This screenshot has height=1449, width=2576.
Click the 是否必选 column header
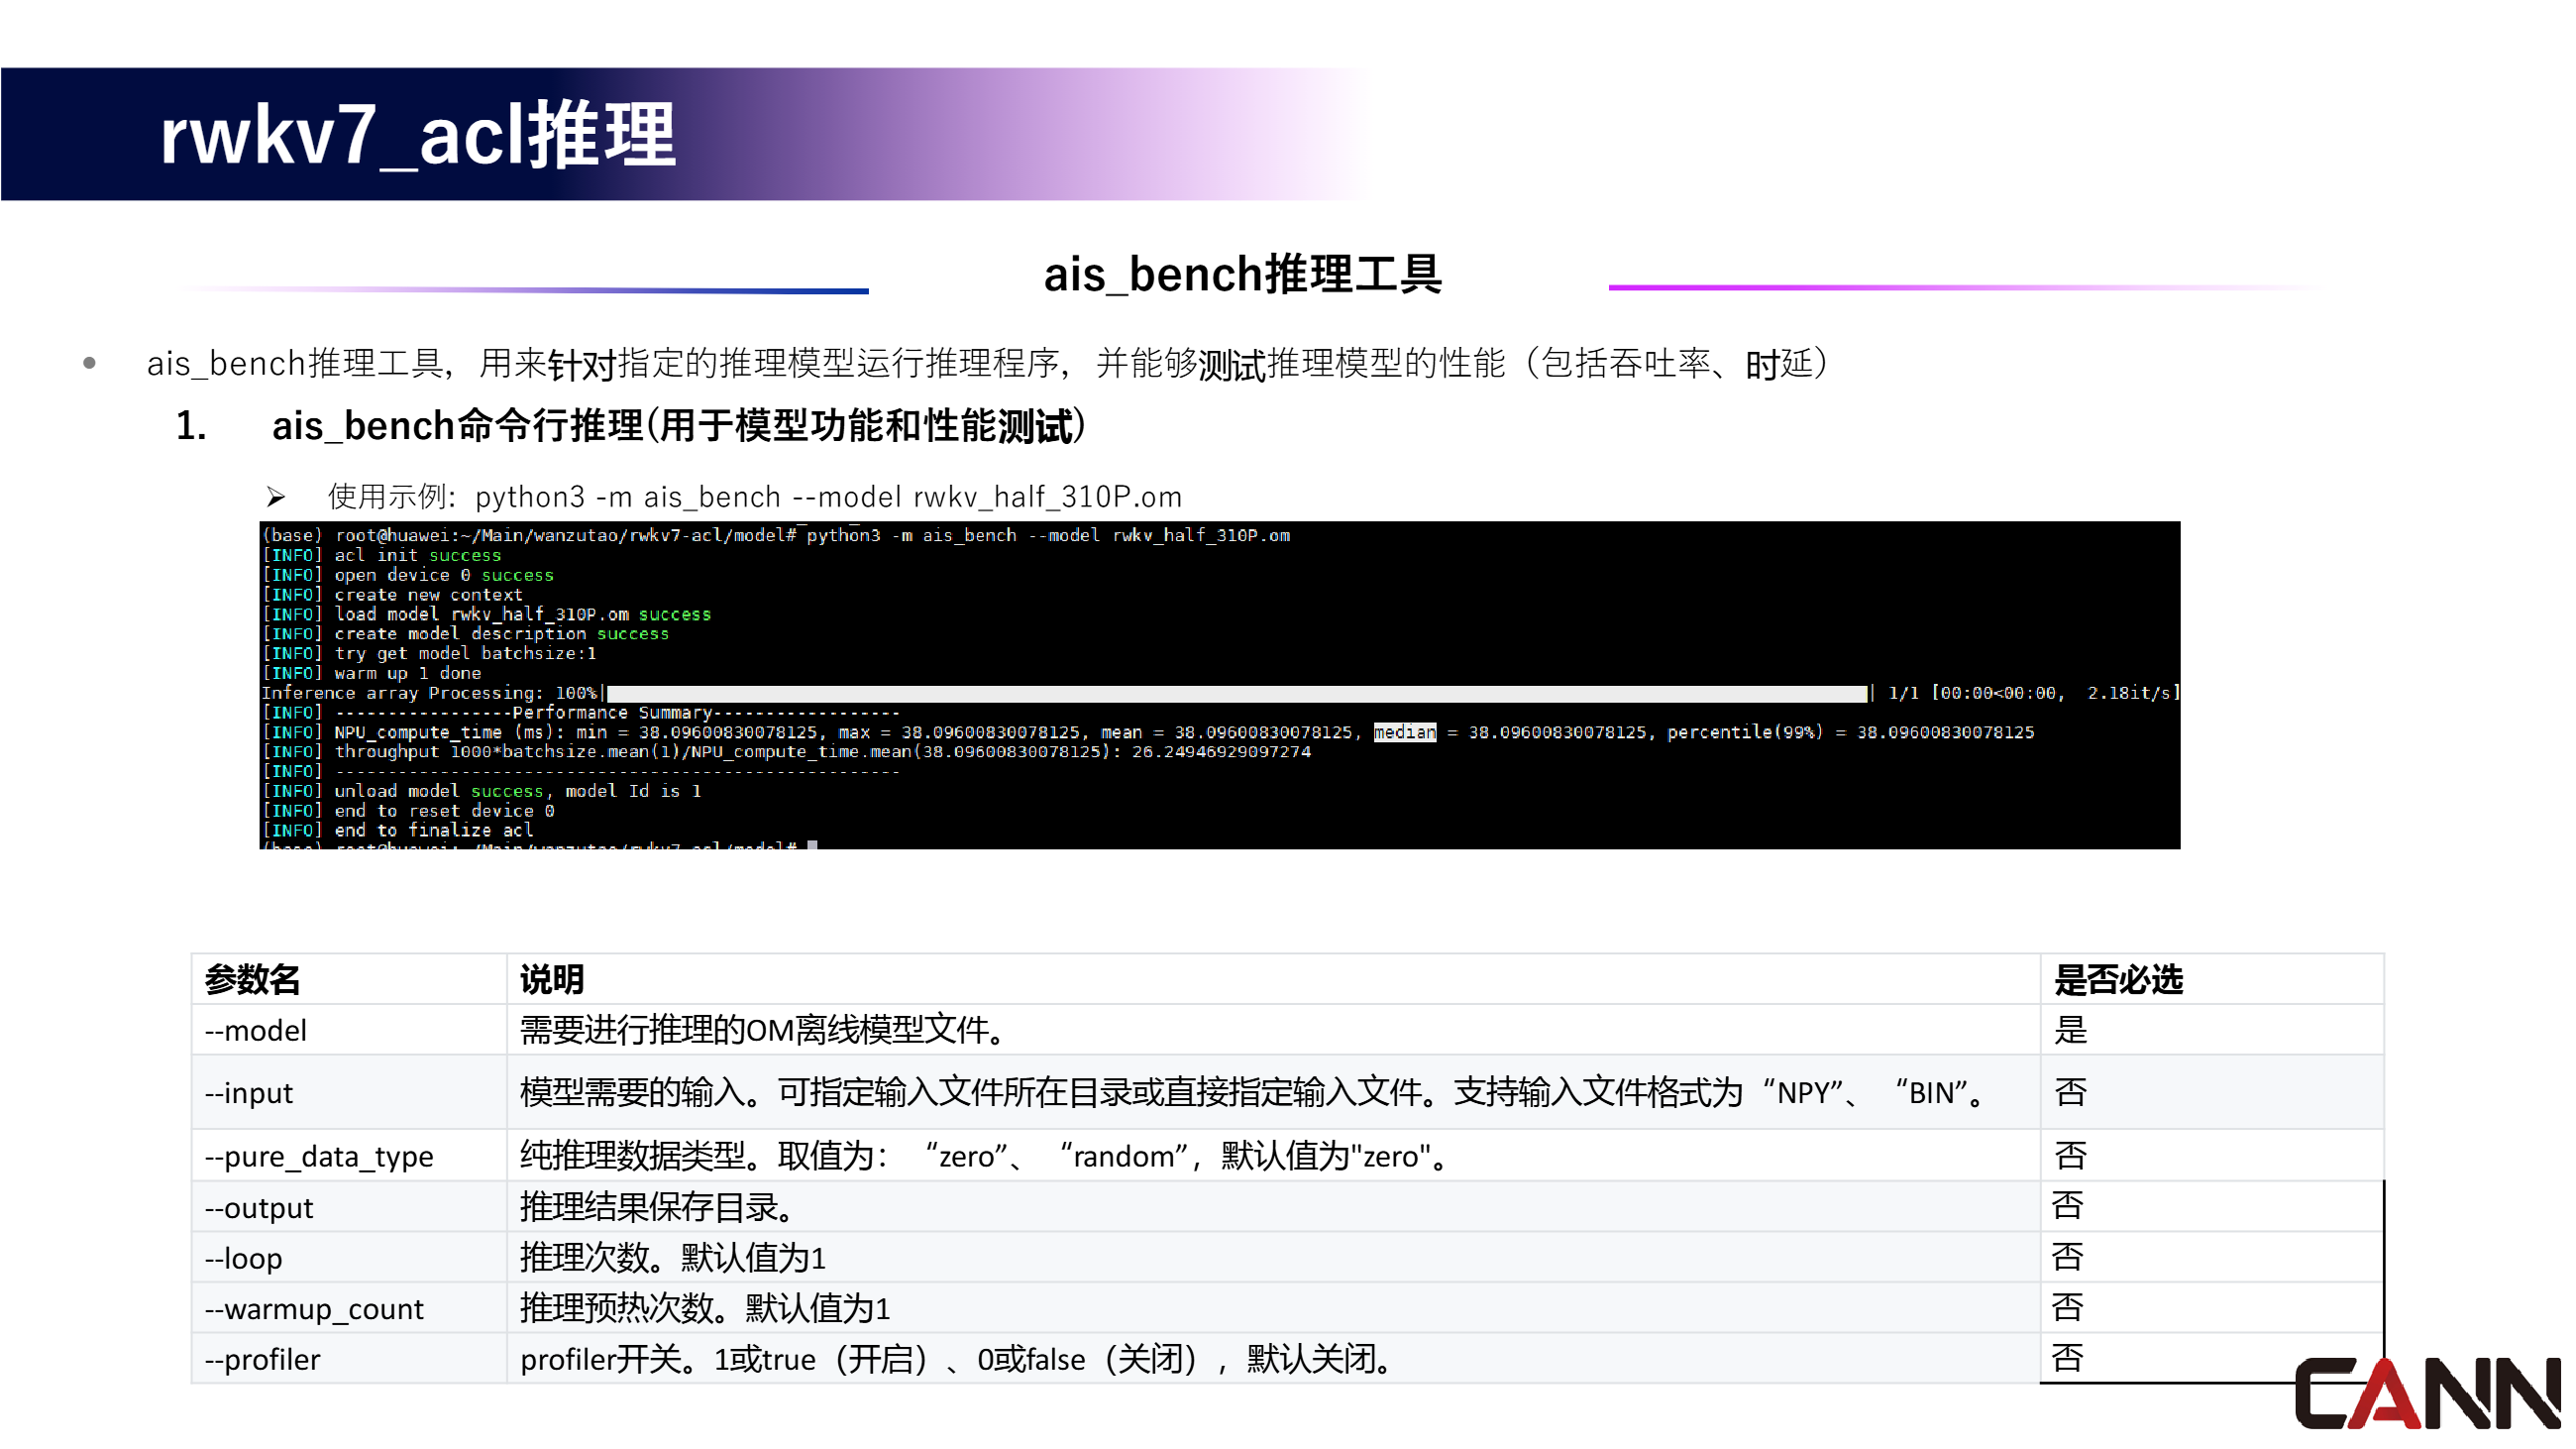(2118, 979)
